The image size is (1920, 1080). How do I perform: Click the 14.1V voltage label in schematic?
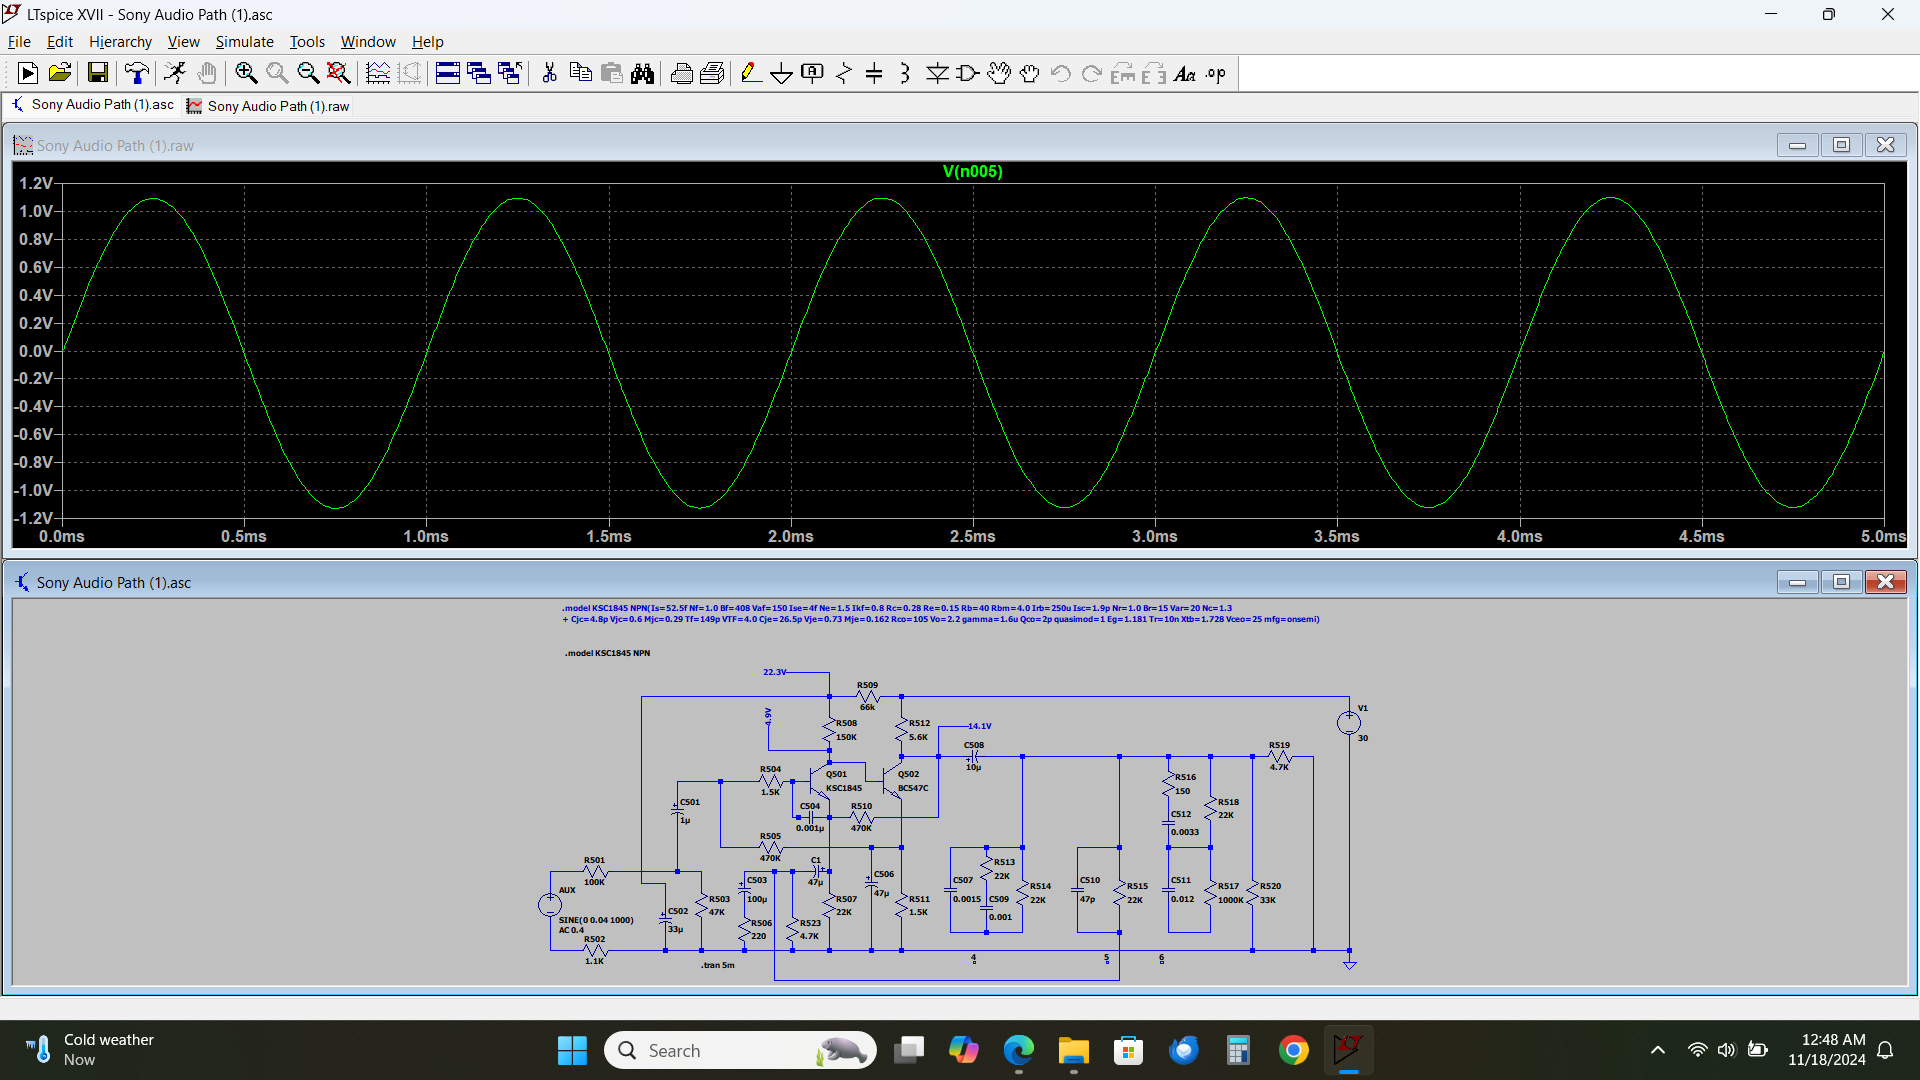click(979, 726)
